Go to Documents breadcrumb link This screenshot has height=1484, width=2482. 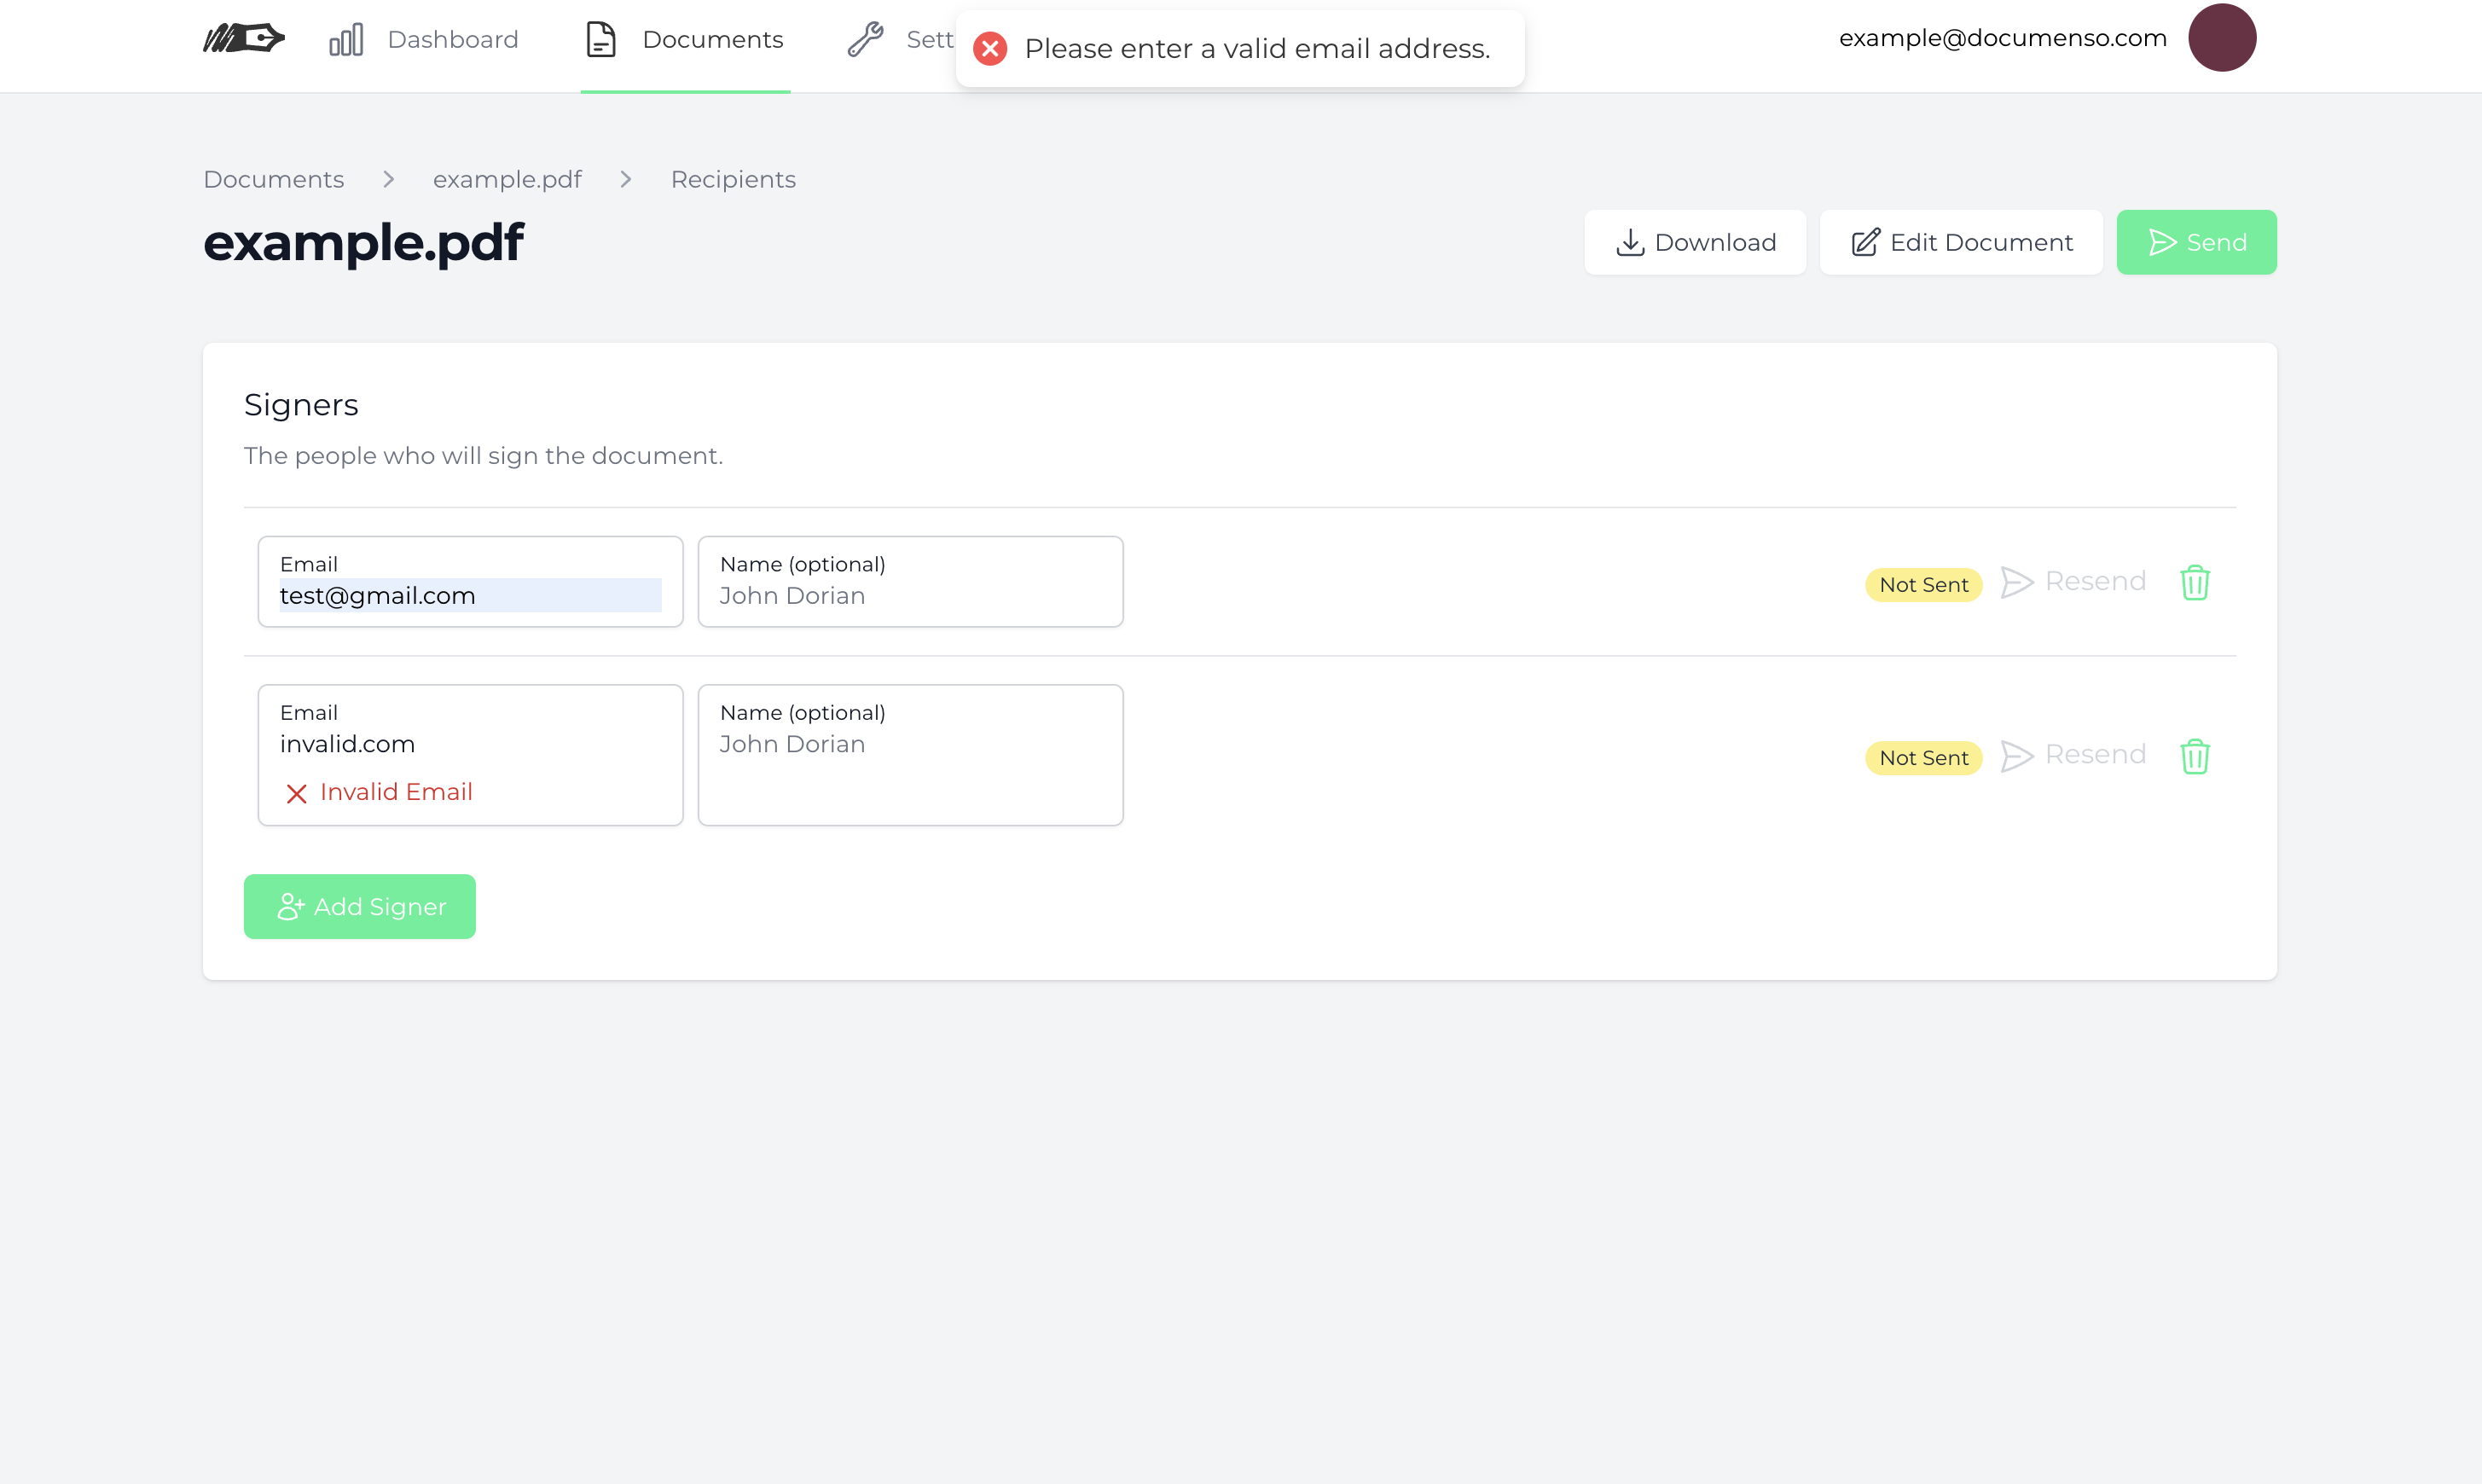click(x=274, y=180)
